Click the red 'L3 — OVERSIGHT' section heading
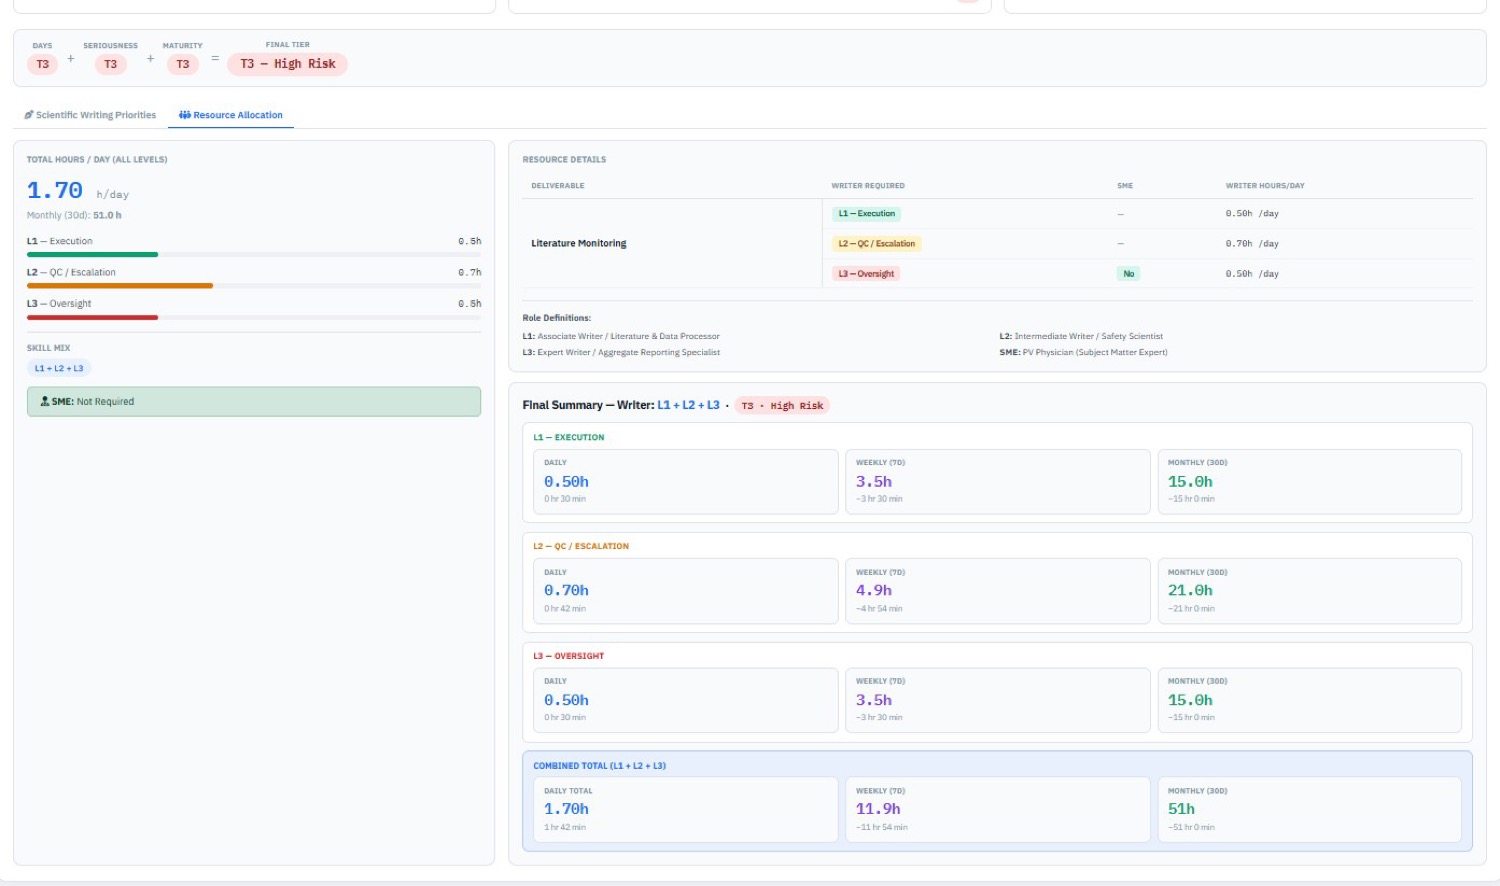Screen dimensions: 1500x886 (x=569, y=656)
